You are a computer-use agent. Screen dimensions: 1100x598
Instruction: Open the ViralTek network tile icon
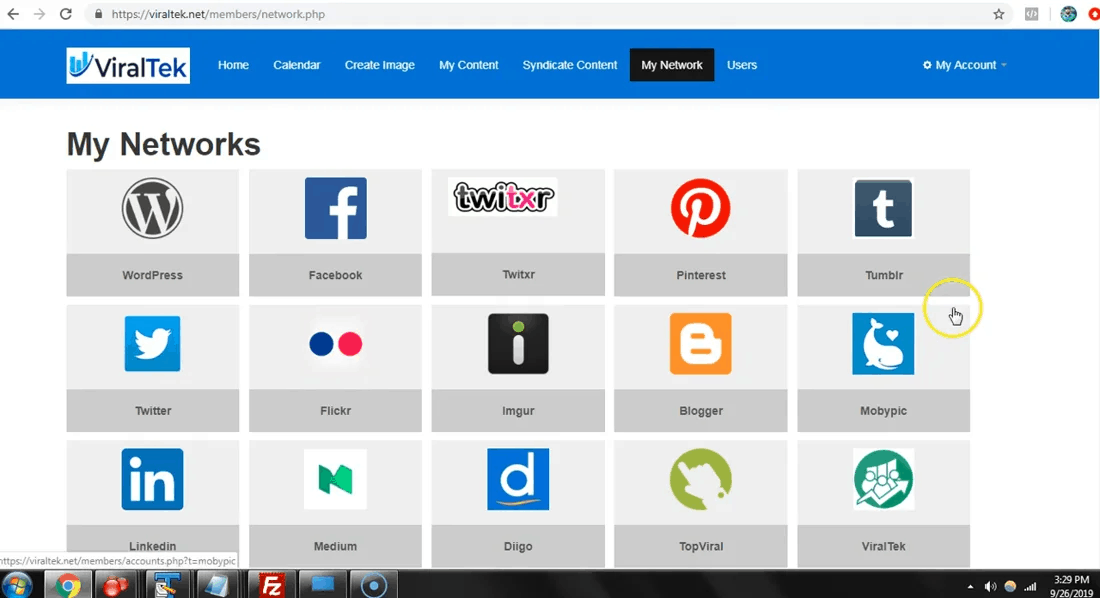(883, 479)
